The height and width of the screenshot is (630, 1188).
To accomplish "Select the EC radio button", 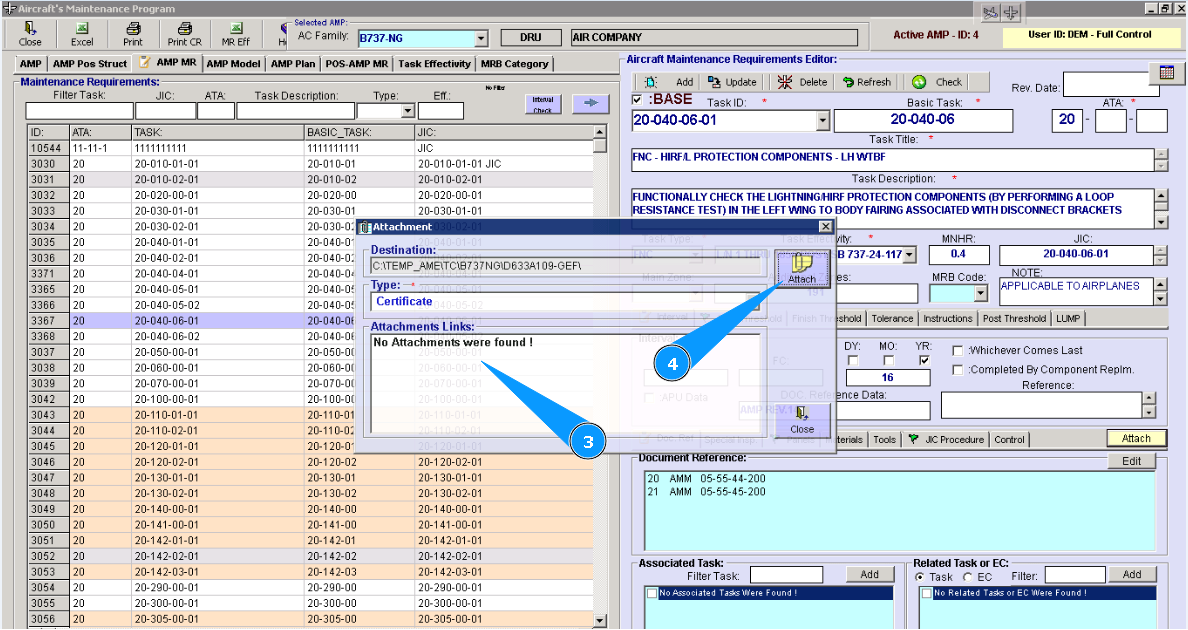I will click(967, 577).
